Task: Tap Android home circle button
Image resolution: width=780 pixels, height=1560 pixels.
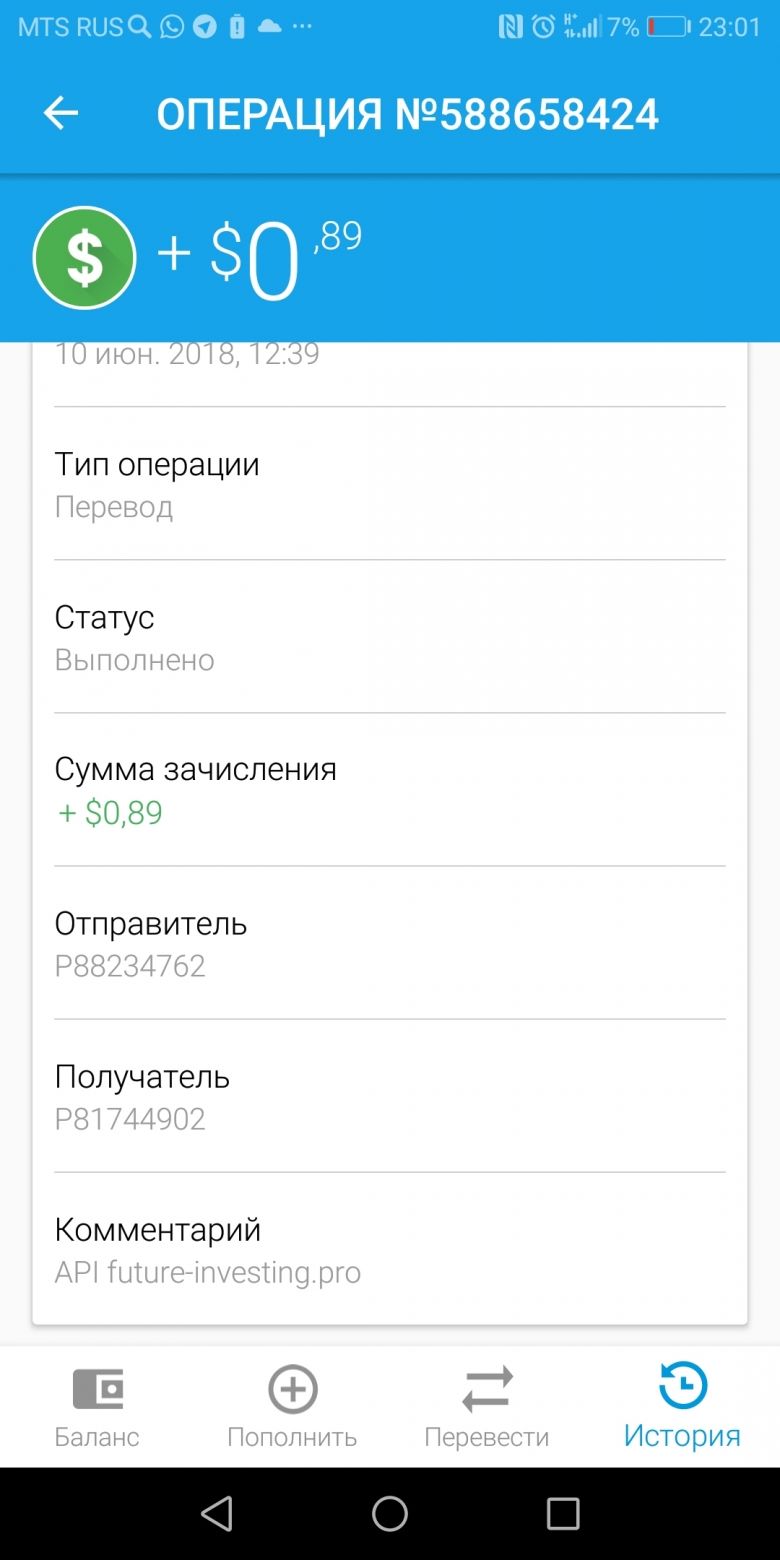Action: tap(390, 1514)
